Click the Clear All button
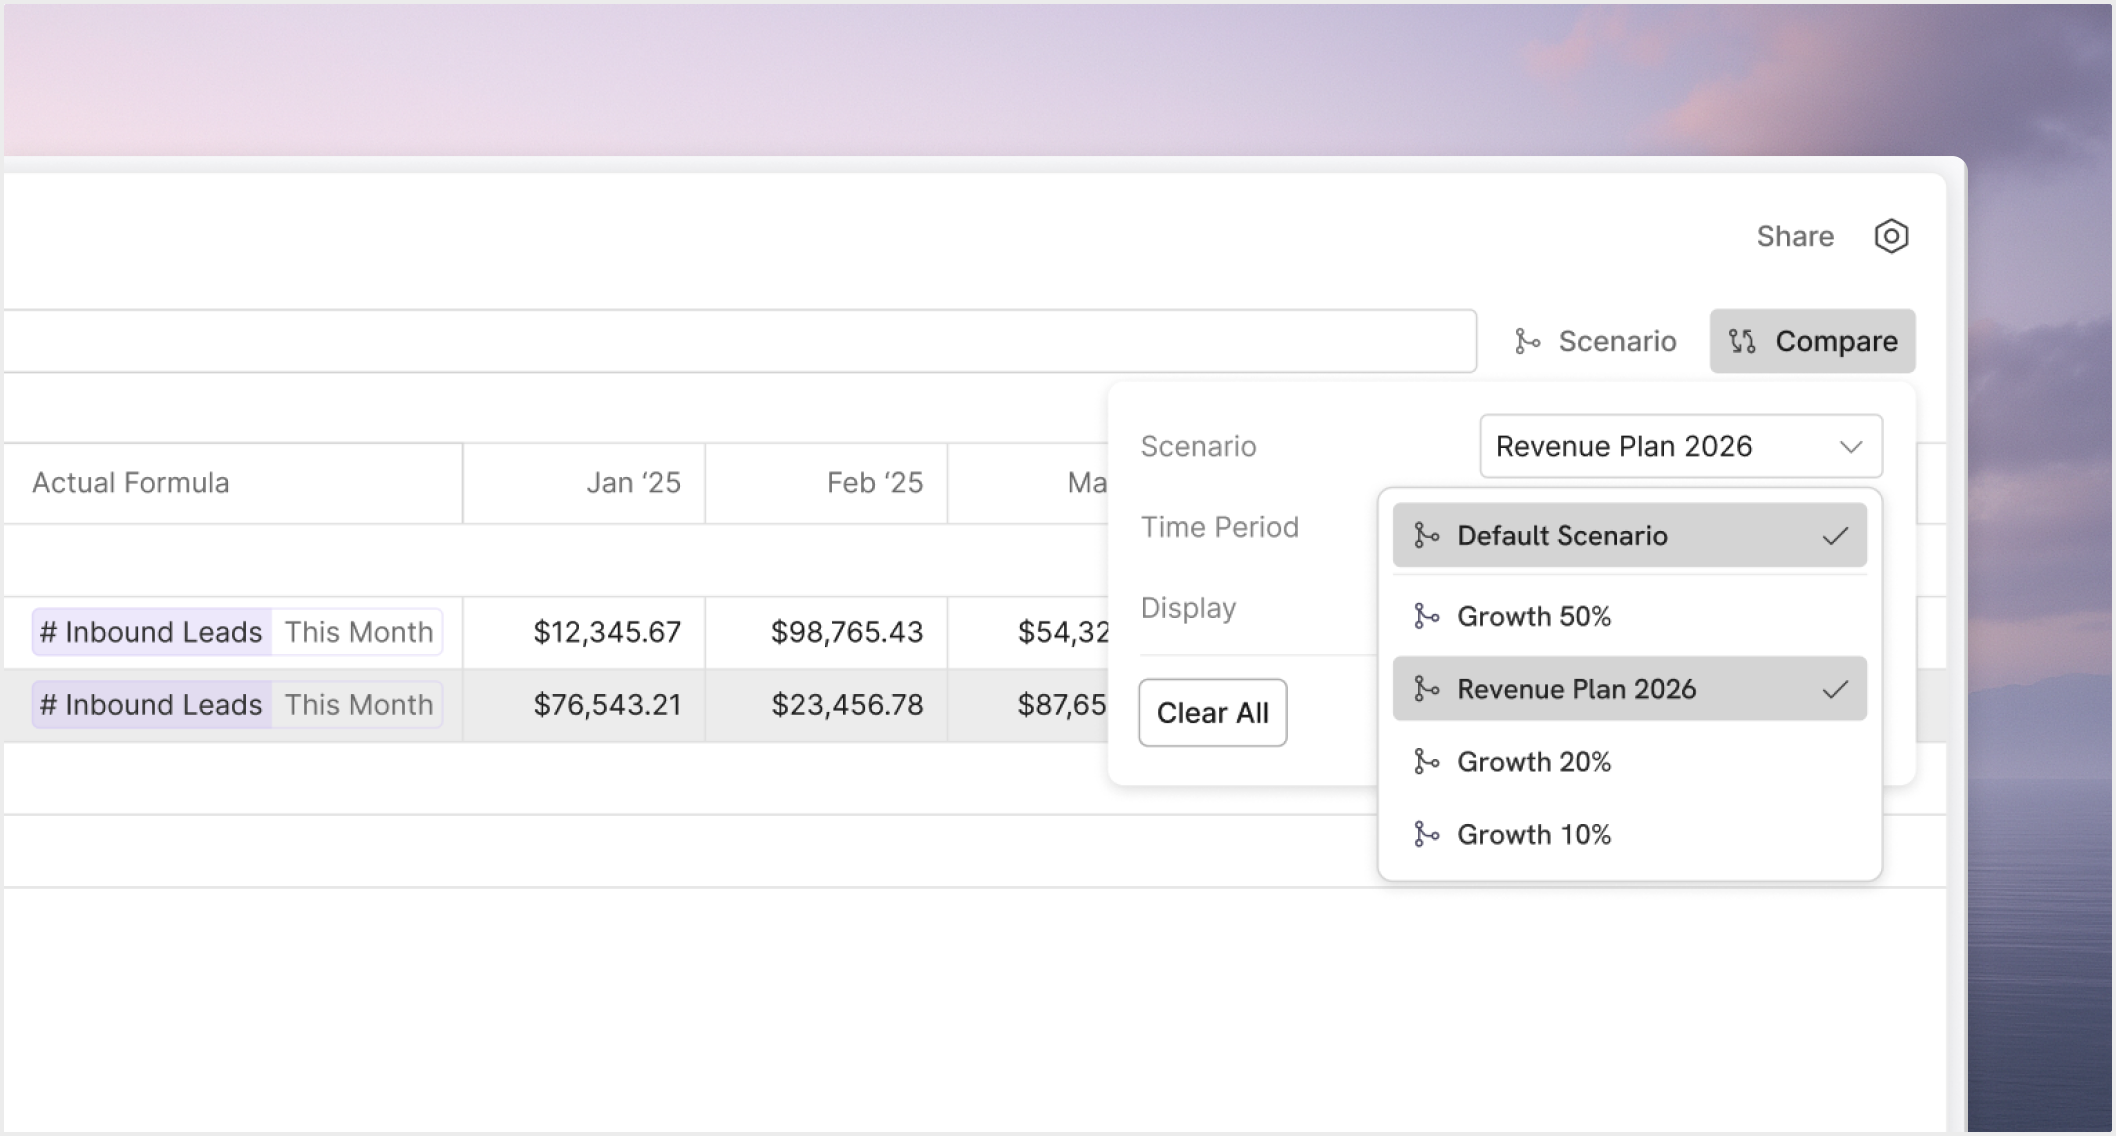 (x=1213, y=713)
